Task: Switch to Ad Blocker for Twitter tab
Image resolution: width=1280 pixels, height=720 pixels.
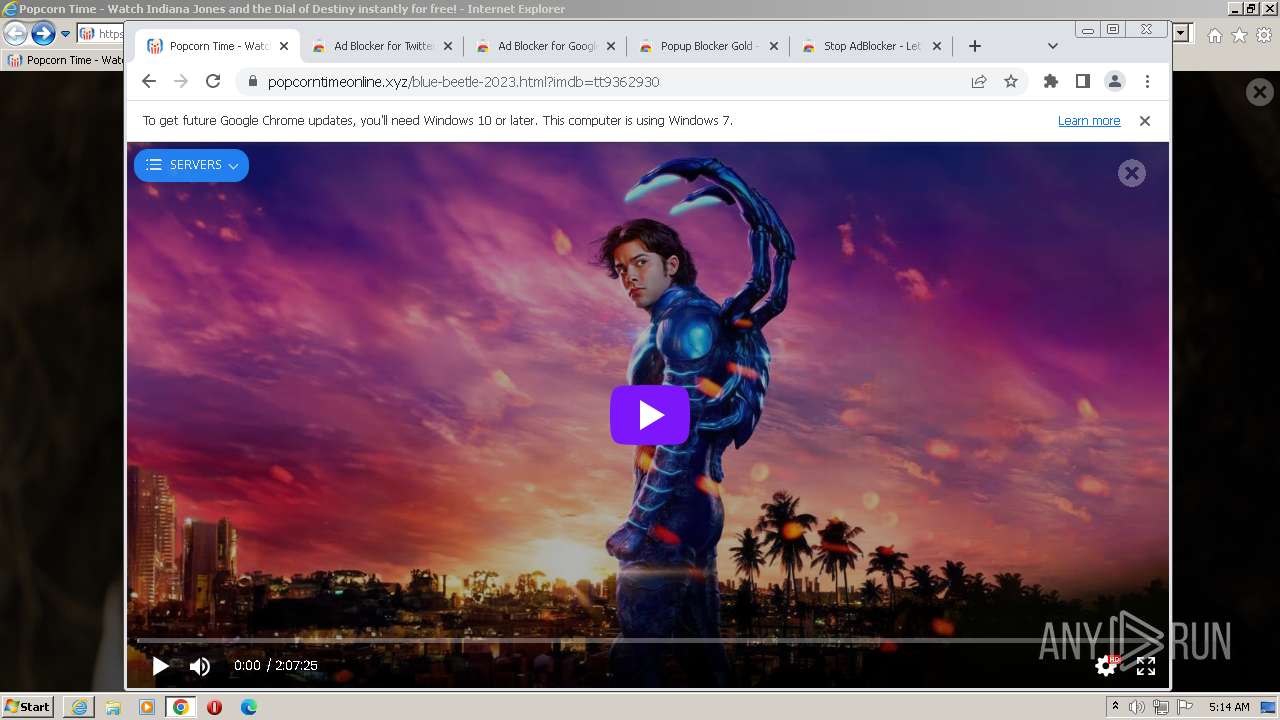Action: (382, 46)
